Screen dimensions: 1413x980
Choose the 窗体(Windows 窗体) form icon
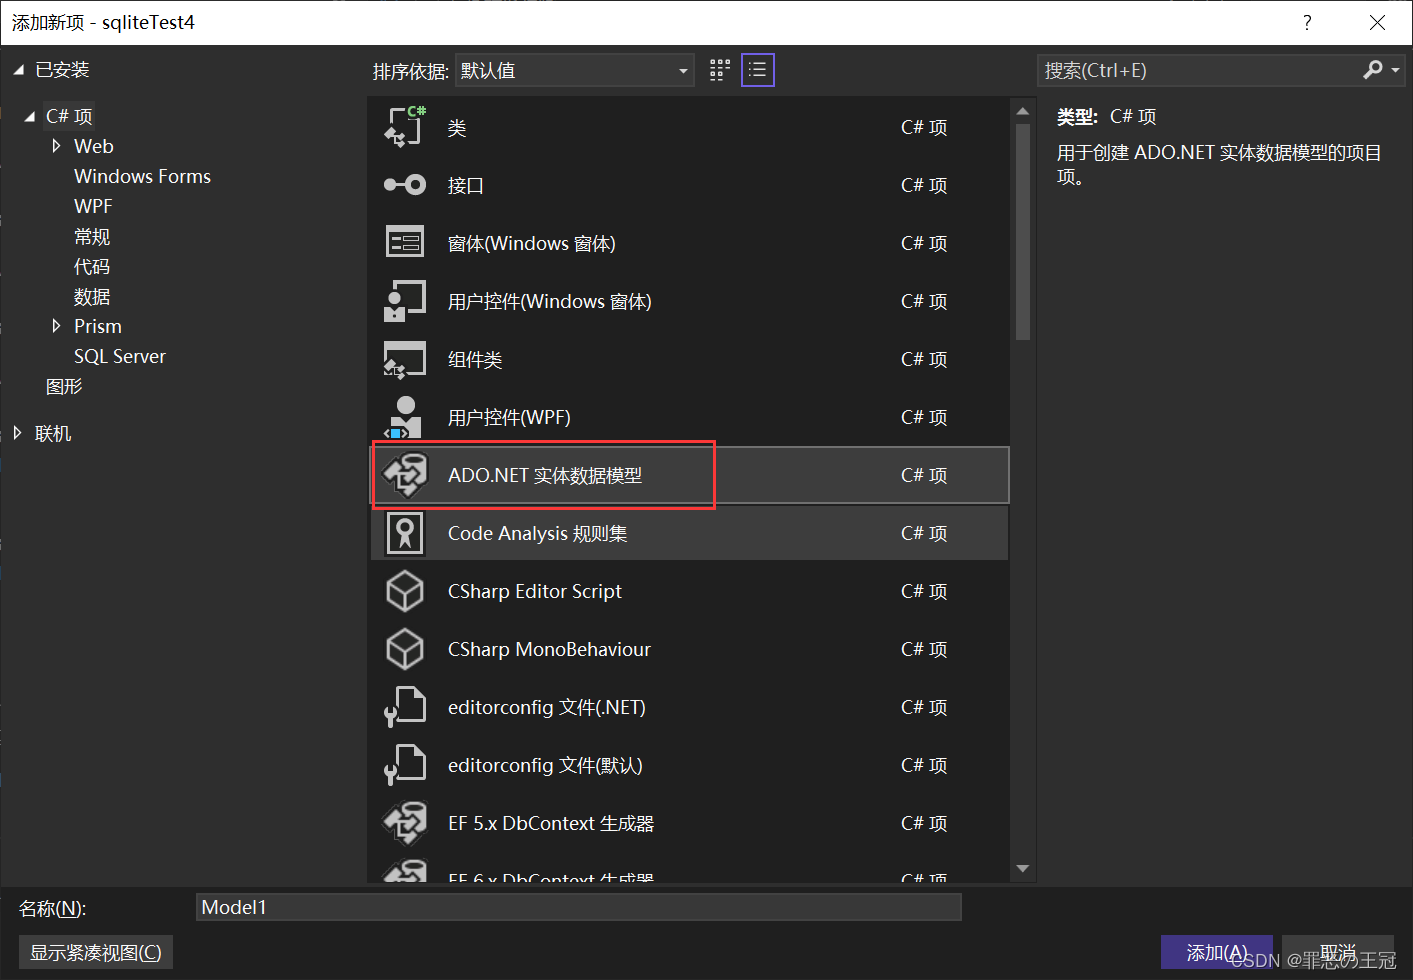tap(405, 243)
